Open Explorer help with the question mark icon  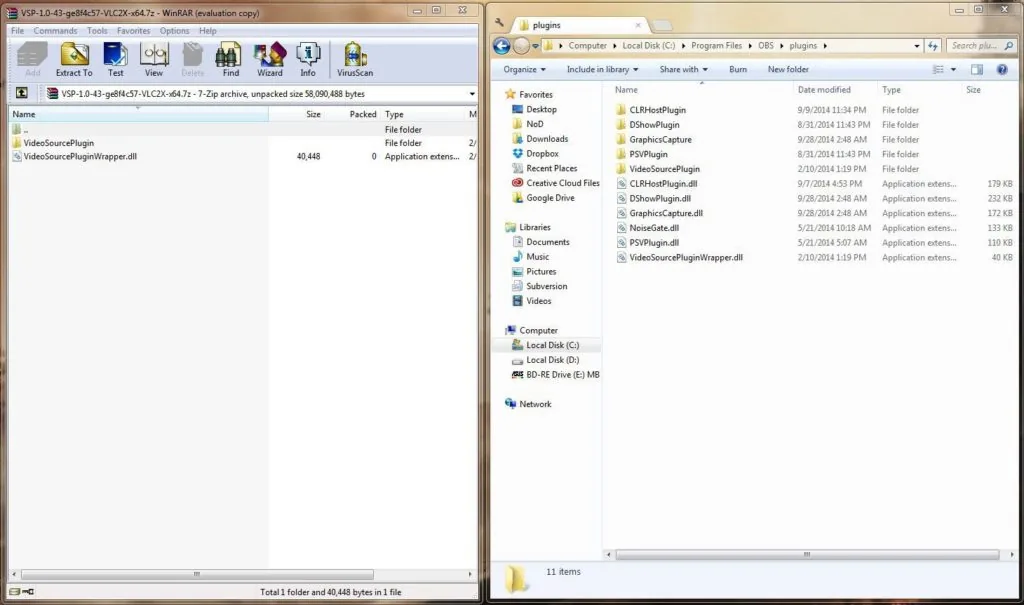[1003, 69]
